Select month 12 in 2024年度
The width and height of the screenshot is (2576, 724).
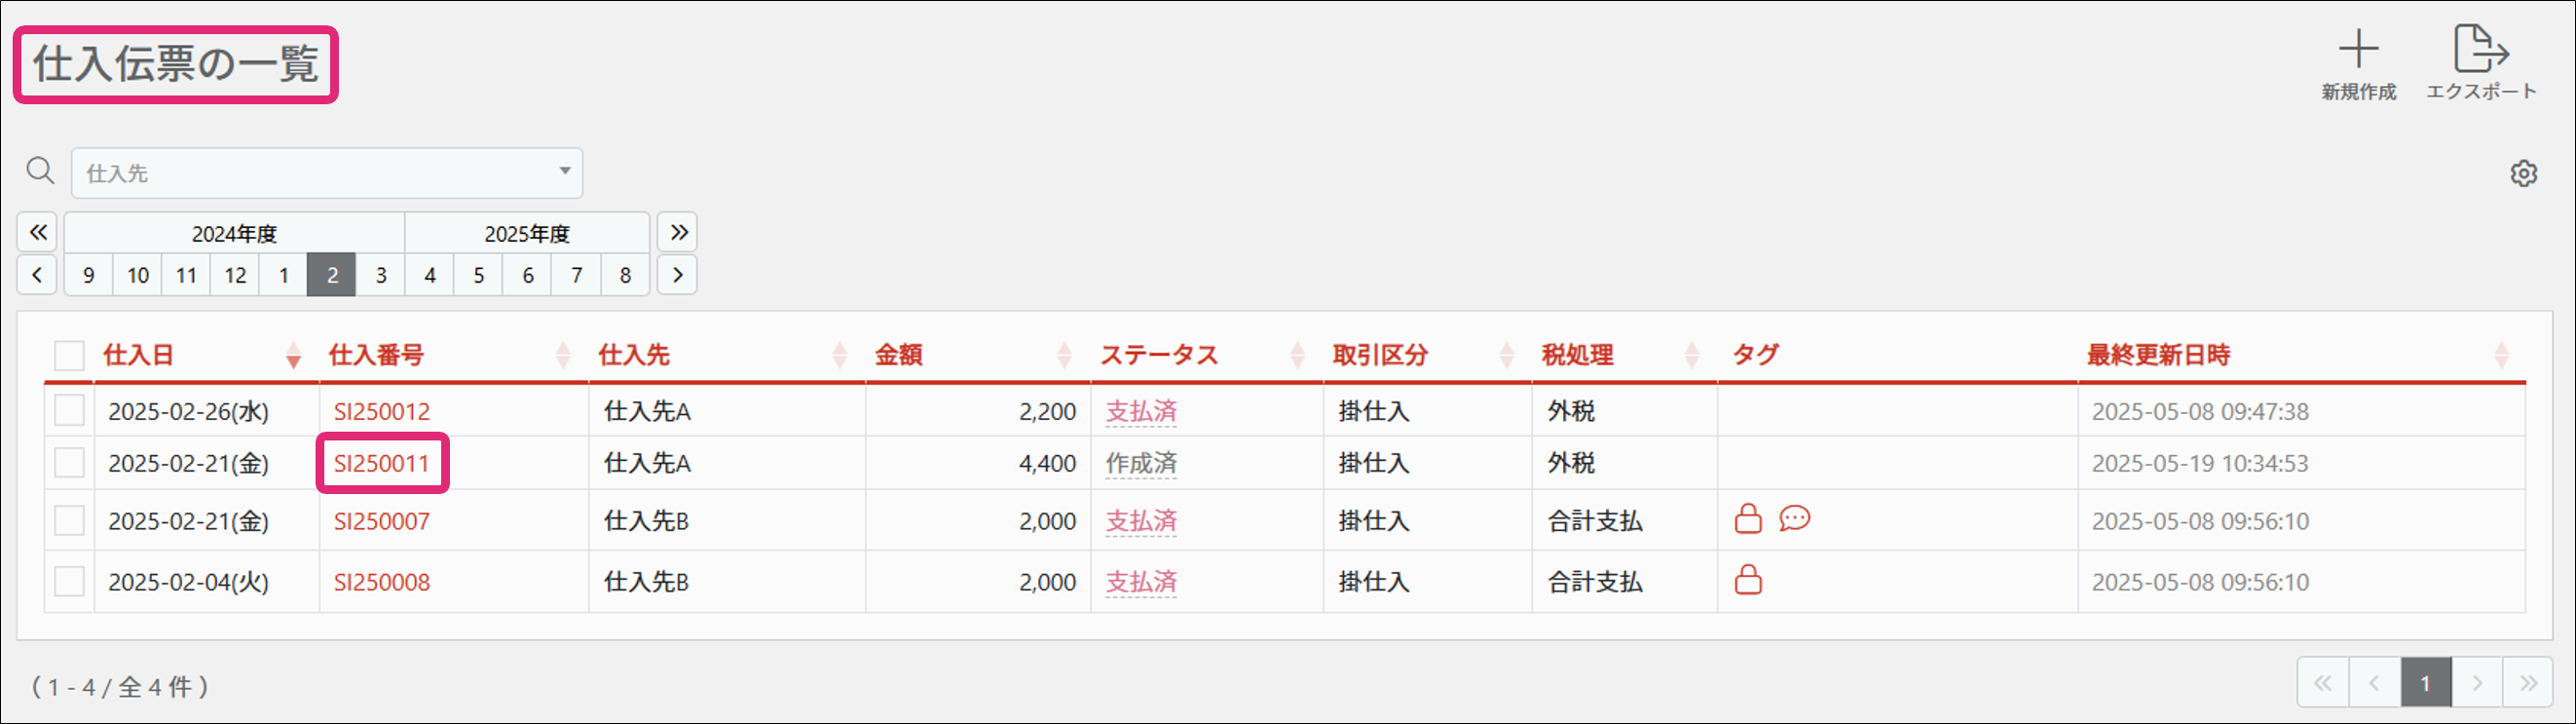click(235, 275)
